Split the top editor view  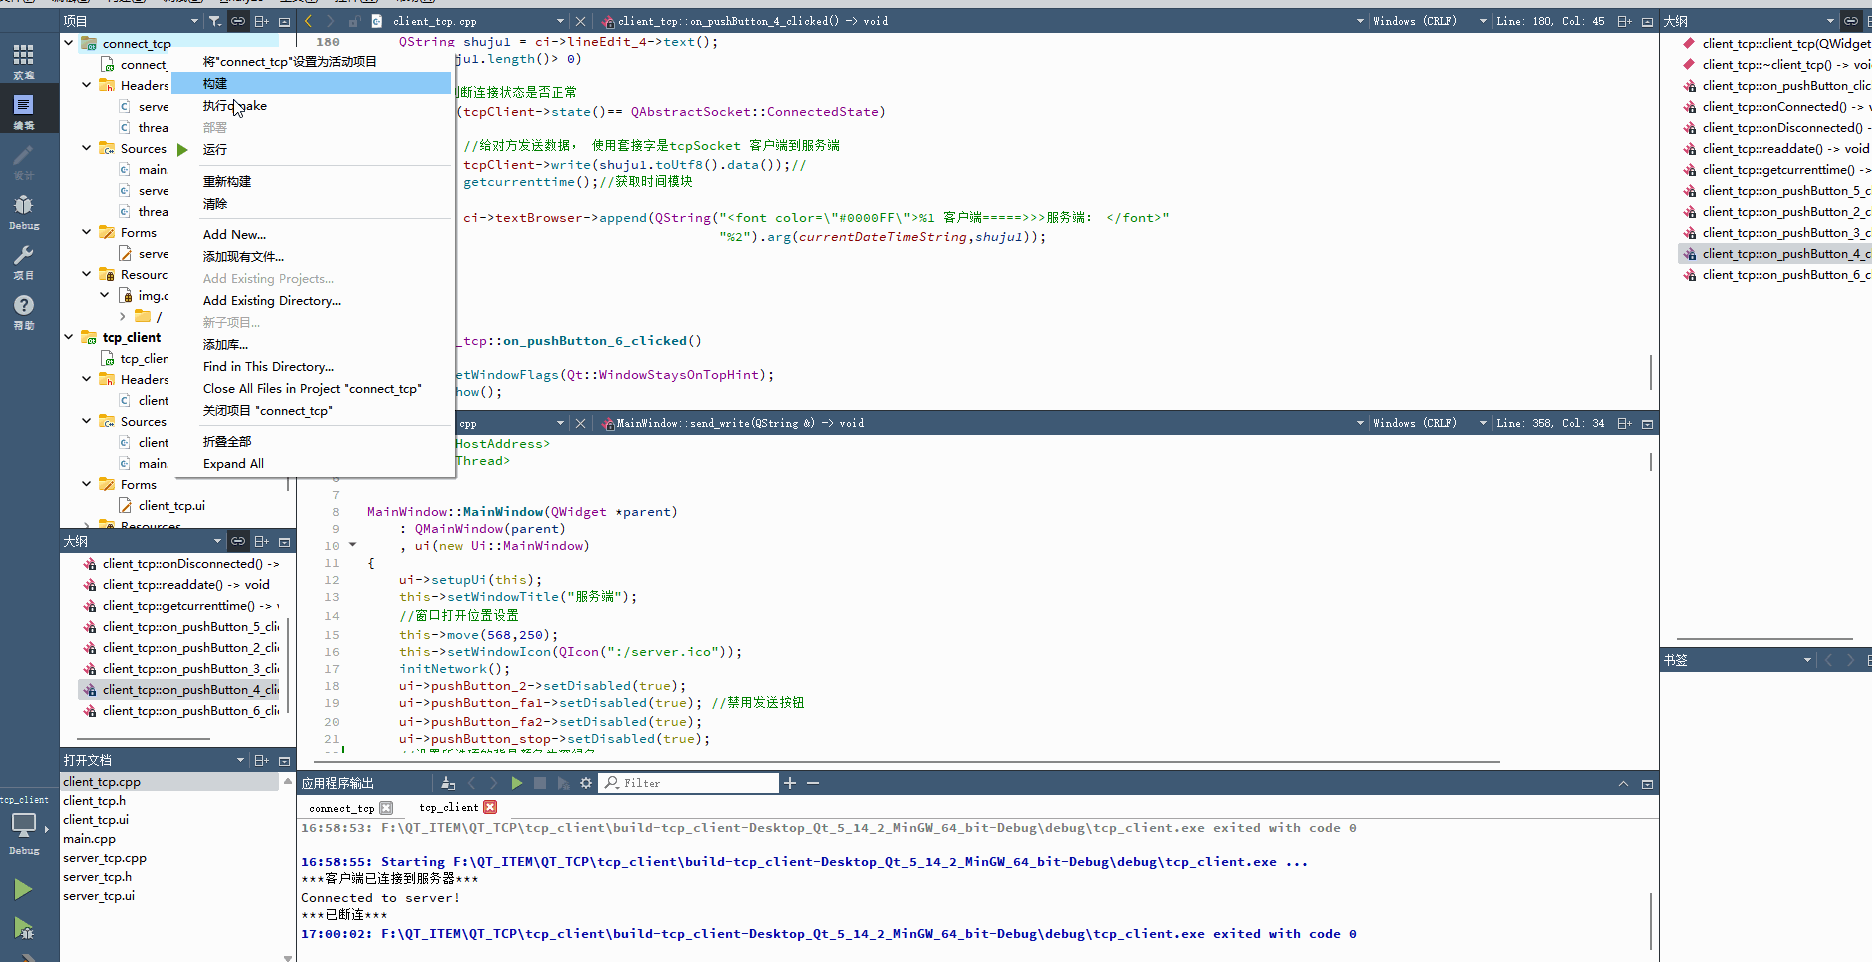tap(1624, 21)
